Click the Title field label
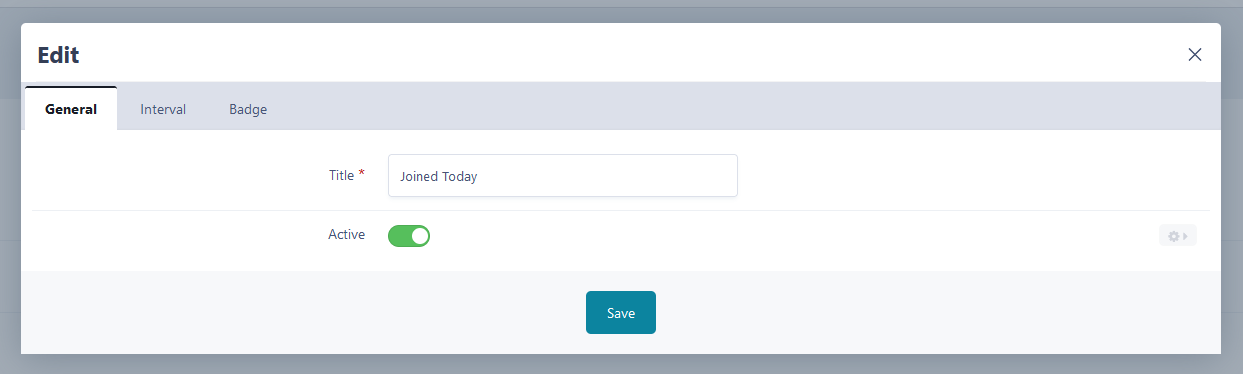The height and width of the screenshot is (374, 1243). pos(341,175)
